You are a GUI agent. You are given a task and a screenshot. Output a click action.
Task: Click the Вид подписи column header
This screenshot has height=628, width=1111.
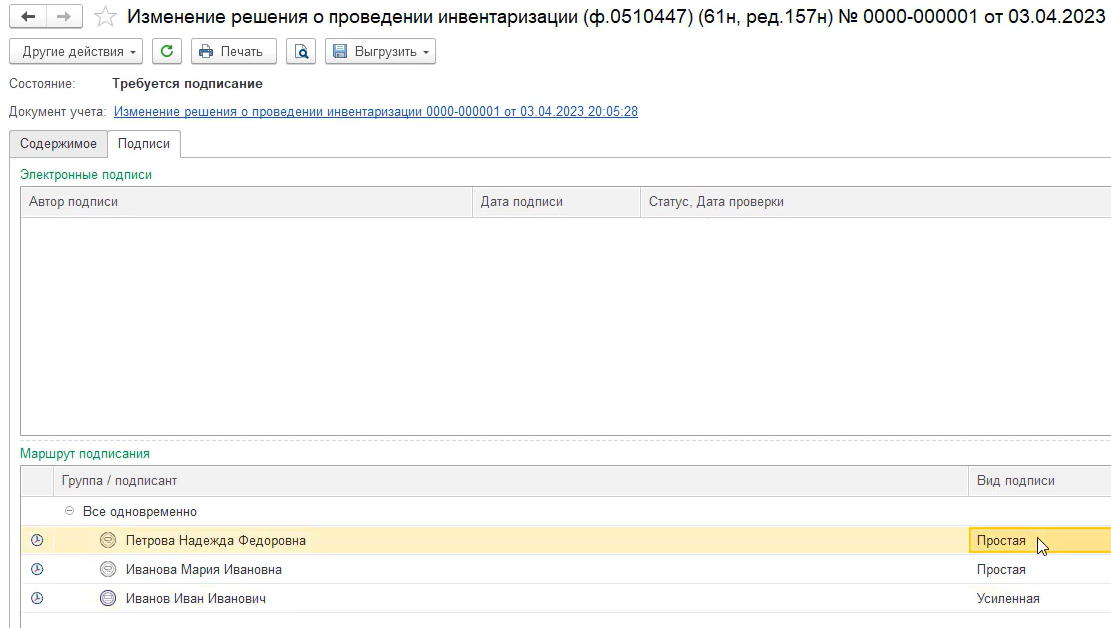(x=1039, y=481)
